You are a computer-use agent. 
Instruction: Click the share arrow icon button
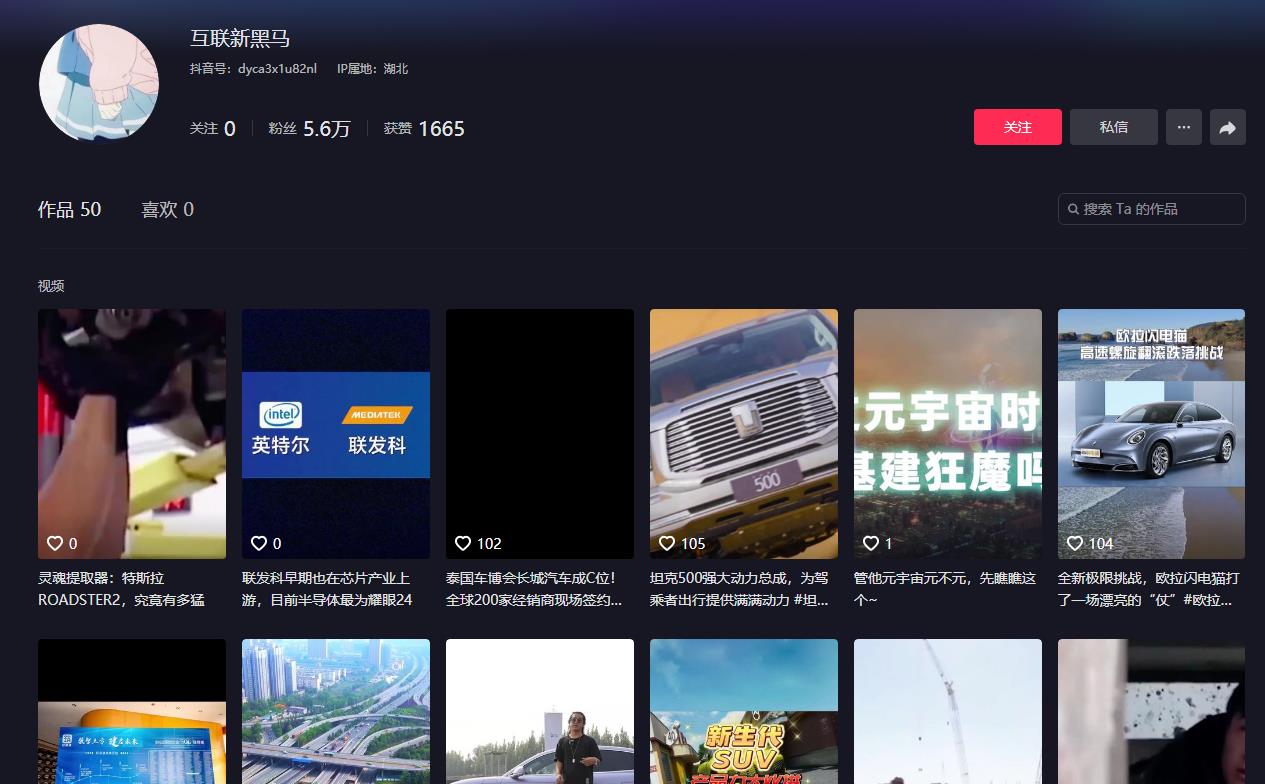(x=1228, y=127)
